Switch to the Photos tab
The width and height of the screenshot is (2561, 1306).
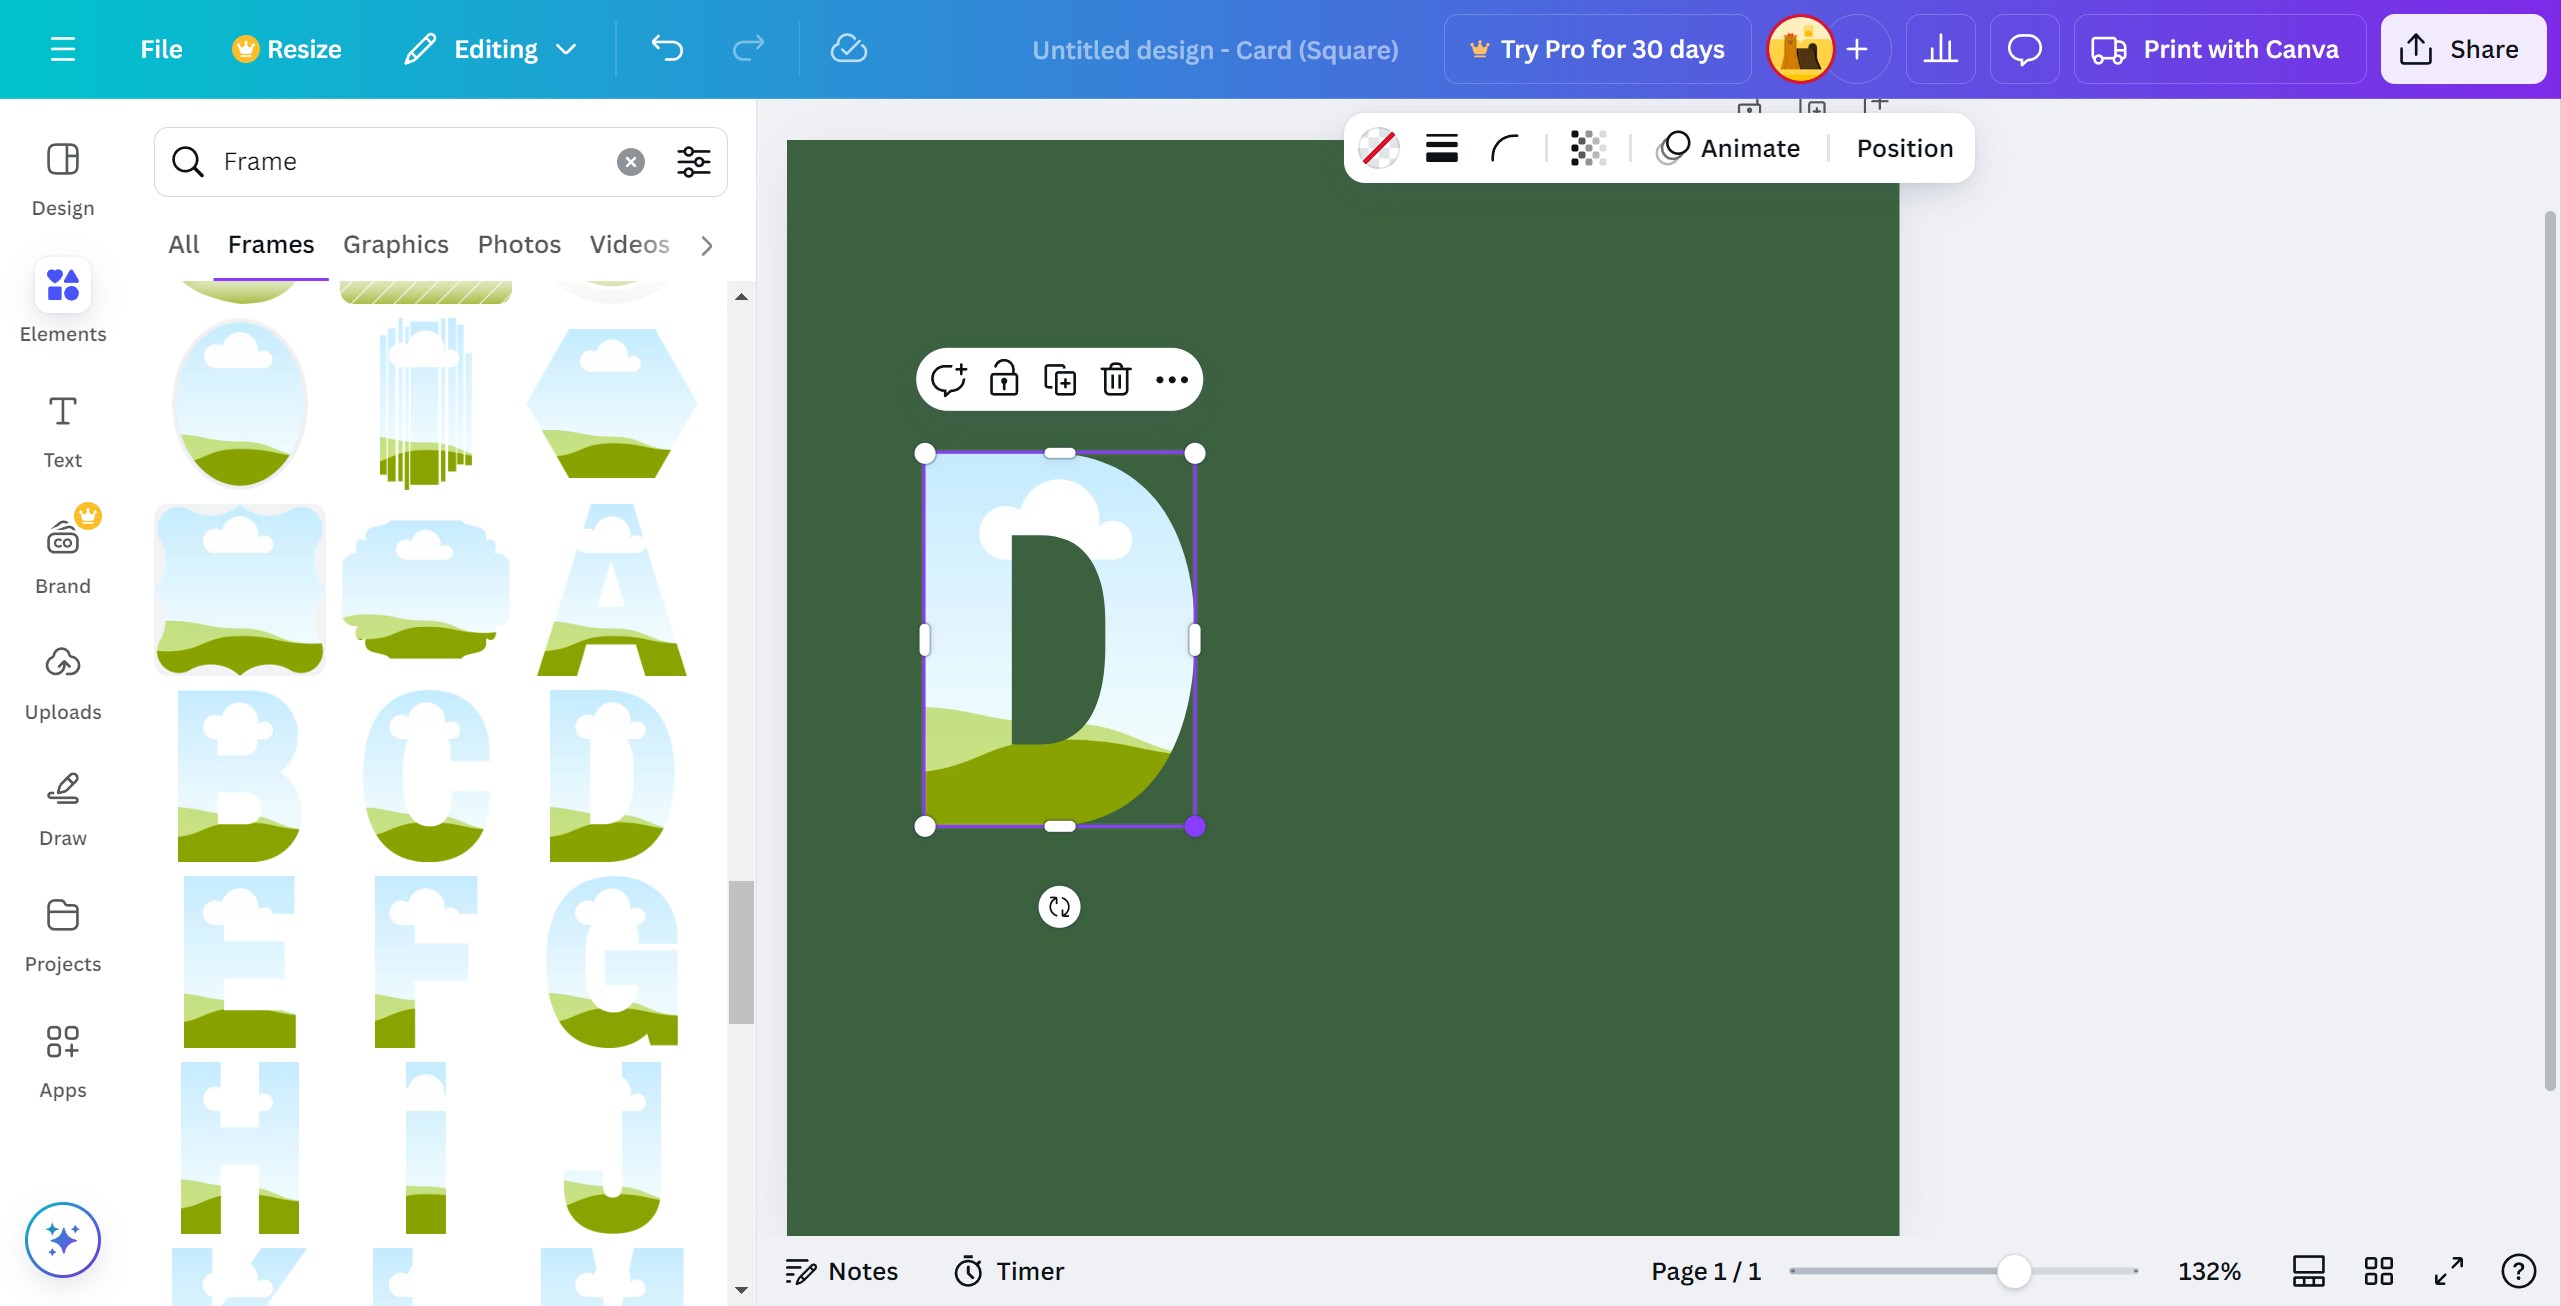[x=518, y=244]
